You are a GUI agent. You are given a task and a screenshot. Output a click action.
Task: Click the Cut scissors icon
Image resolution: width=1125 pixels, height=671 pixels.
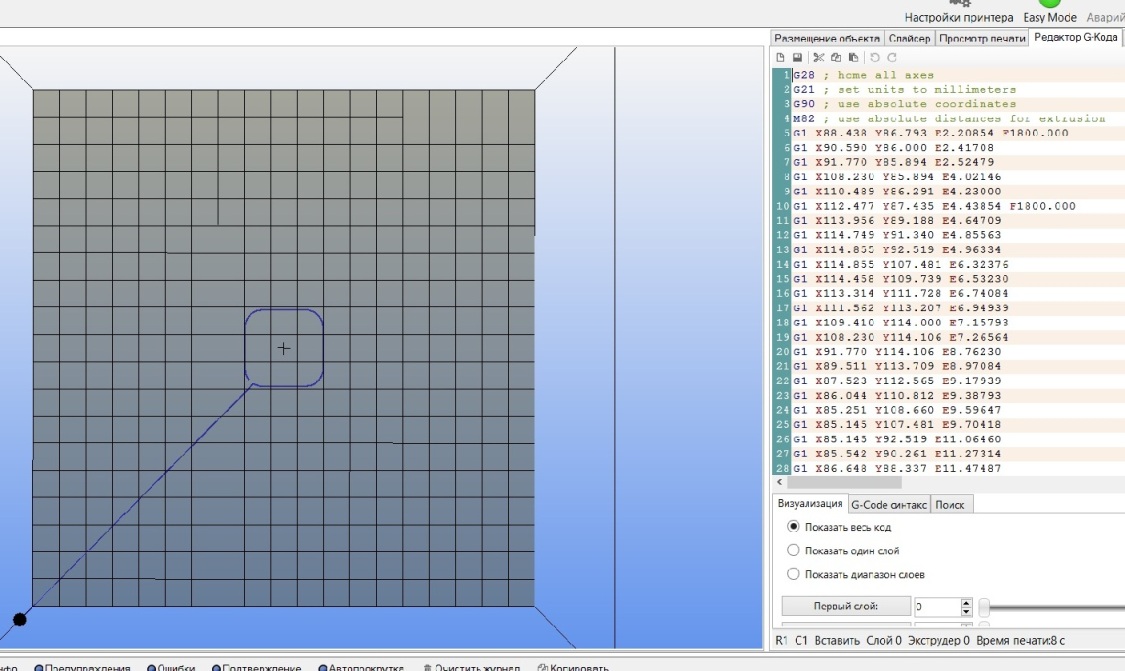[819, 58]
